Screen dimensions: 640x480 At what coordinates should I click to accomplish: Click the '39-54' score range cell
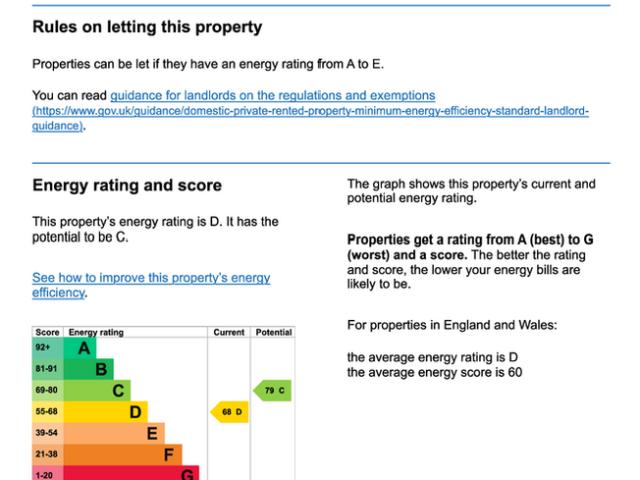coord(48,432)
